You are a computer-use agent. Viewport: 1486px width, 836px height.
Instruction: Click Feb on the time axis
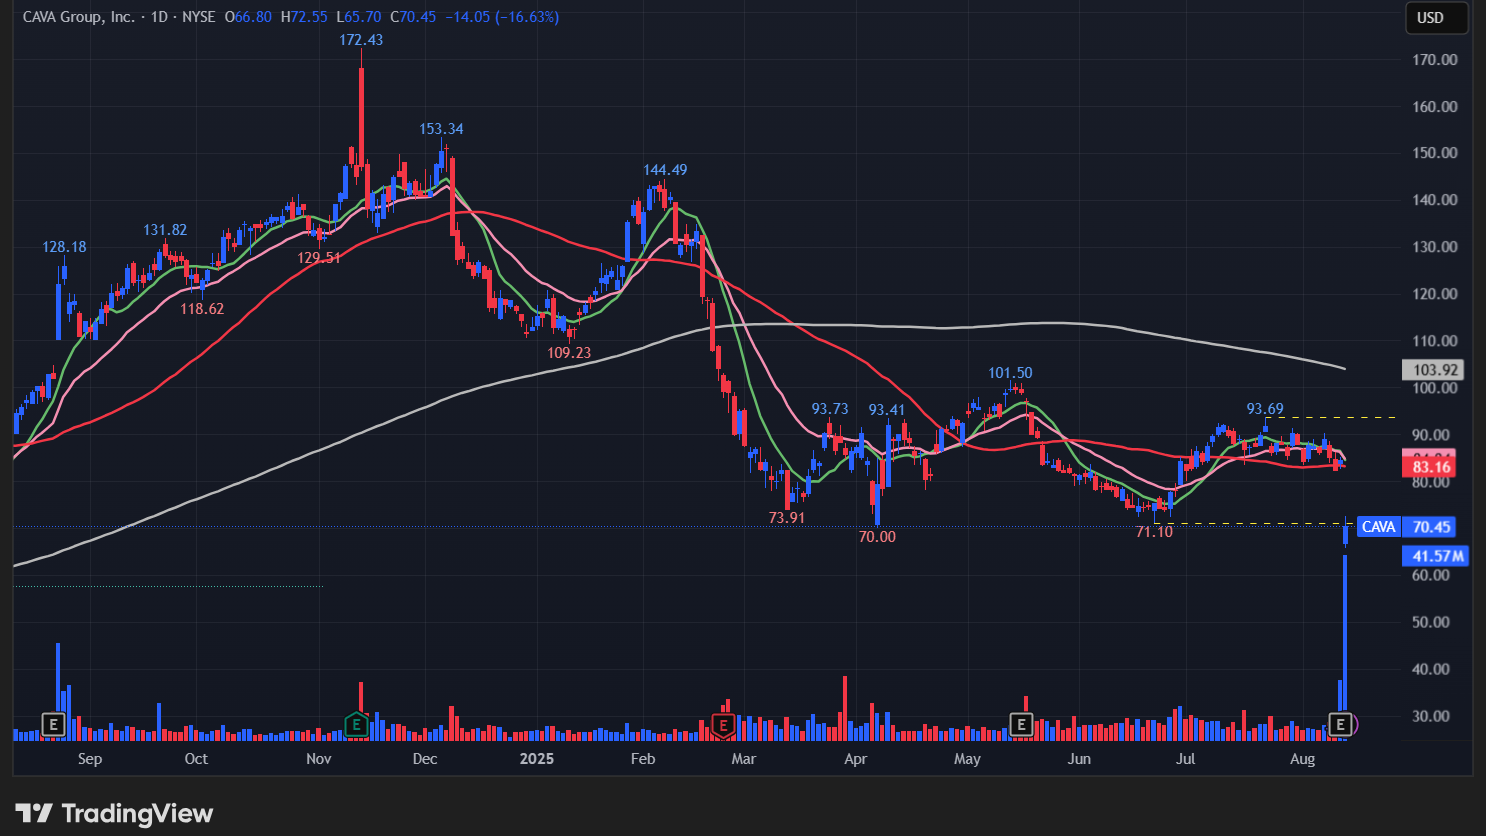(x=643, y=759)
